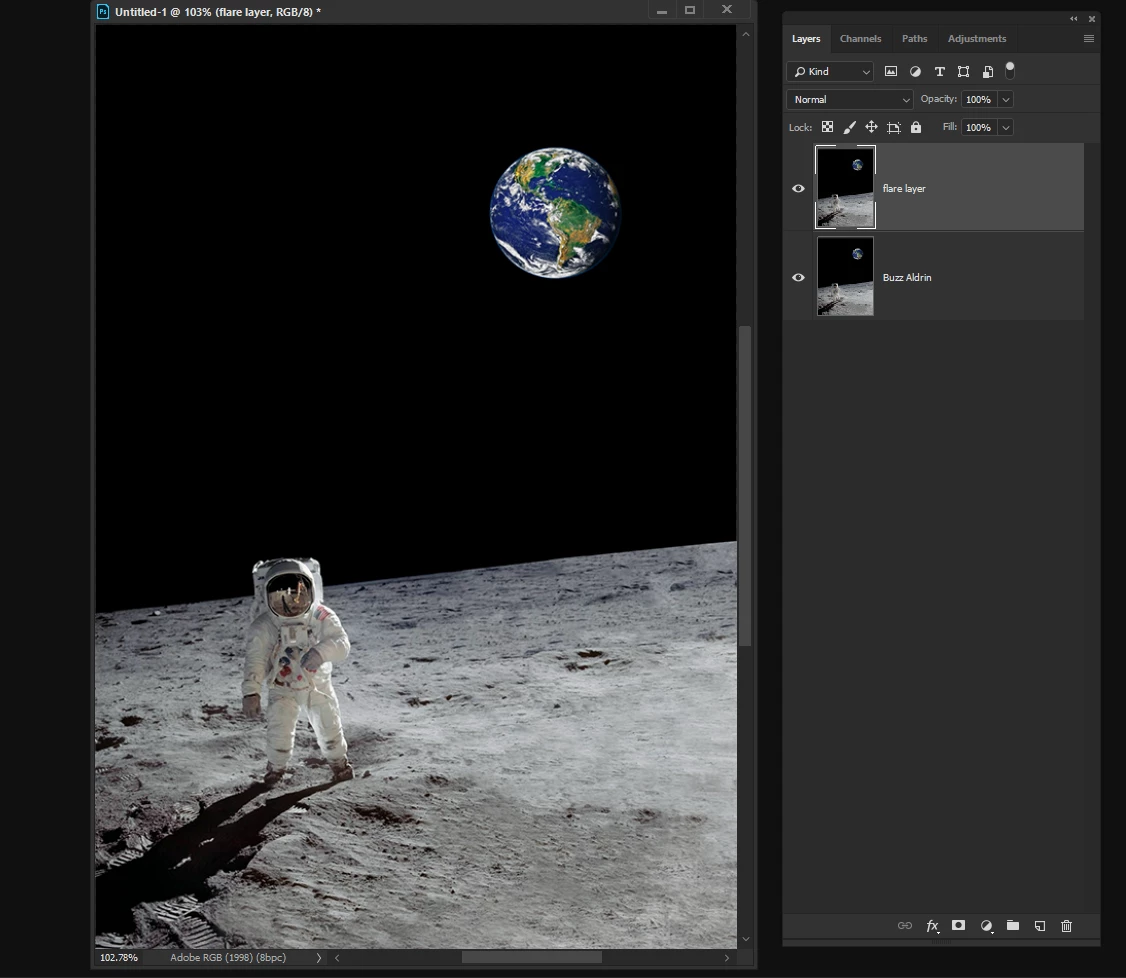Image resolution: width=1126 pixels, height=978 pixels.
Task: Click vertical scrollbar down arrow
Action: pos(745,939)
